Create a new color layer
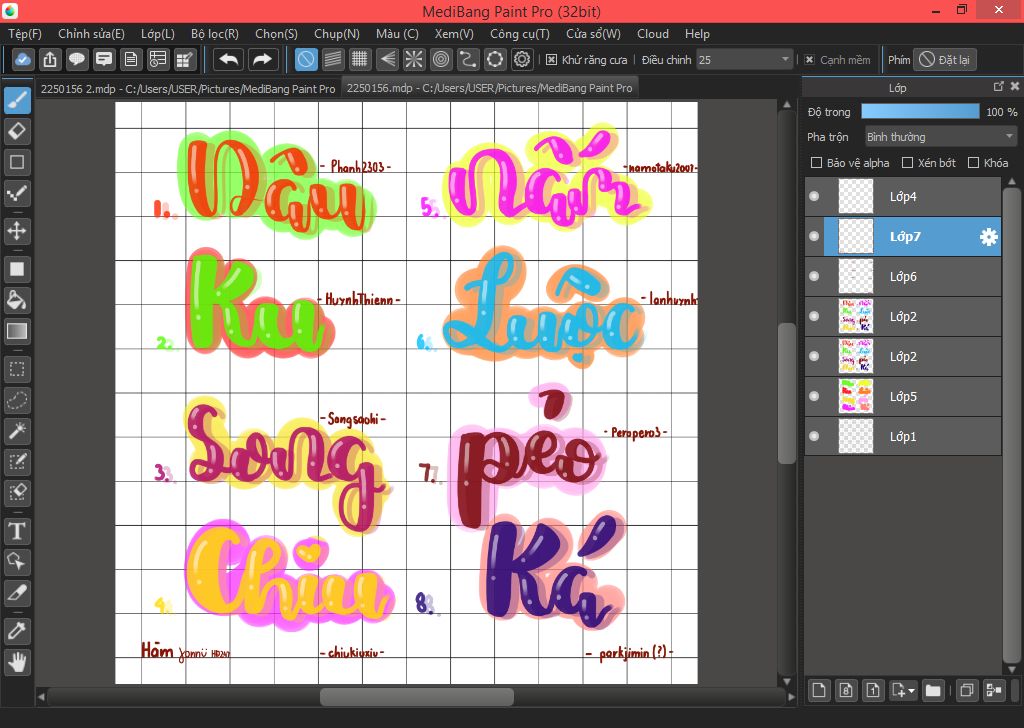 tap(819, 690)
